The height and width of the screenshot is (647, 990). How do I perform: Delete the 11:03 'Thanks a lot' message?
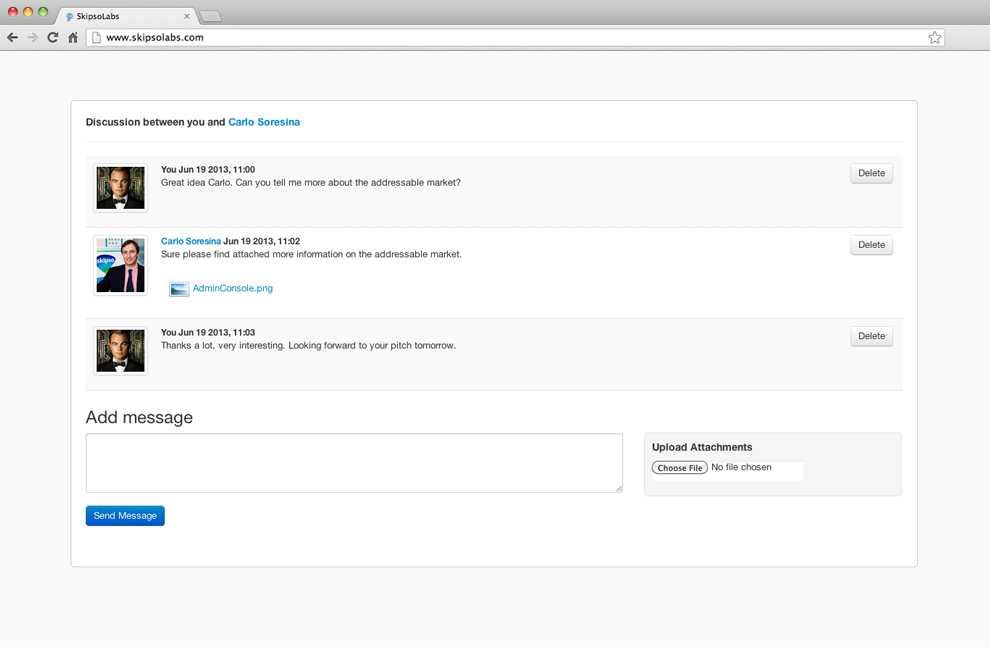871,336
